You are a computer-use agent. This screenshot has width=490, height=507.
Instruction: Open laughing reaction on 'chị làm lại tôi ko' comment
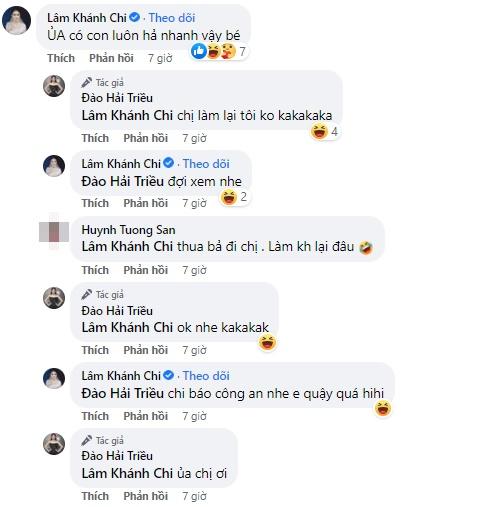[x=325, y=131]
